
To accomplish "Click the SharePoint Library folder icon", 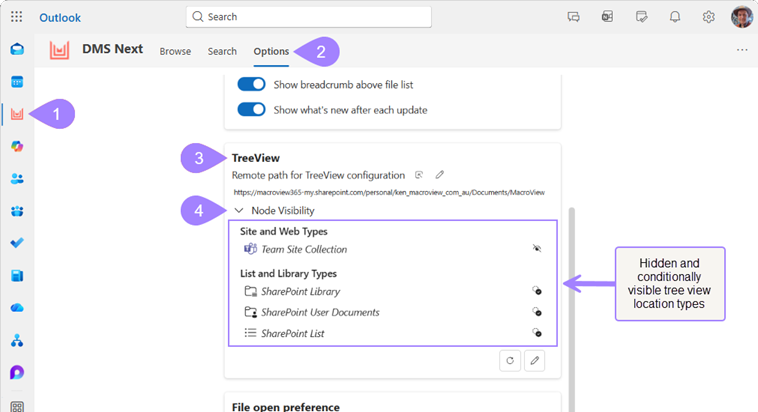I will pyautogui.click(x=250, y=291).
